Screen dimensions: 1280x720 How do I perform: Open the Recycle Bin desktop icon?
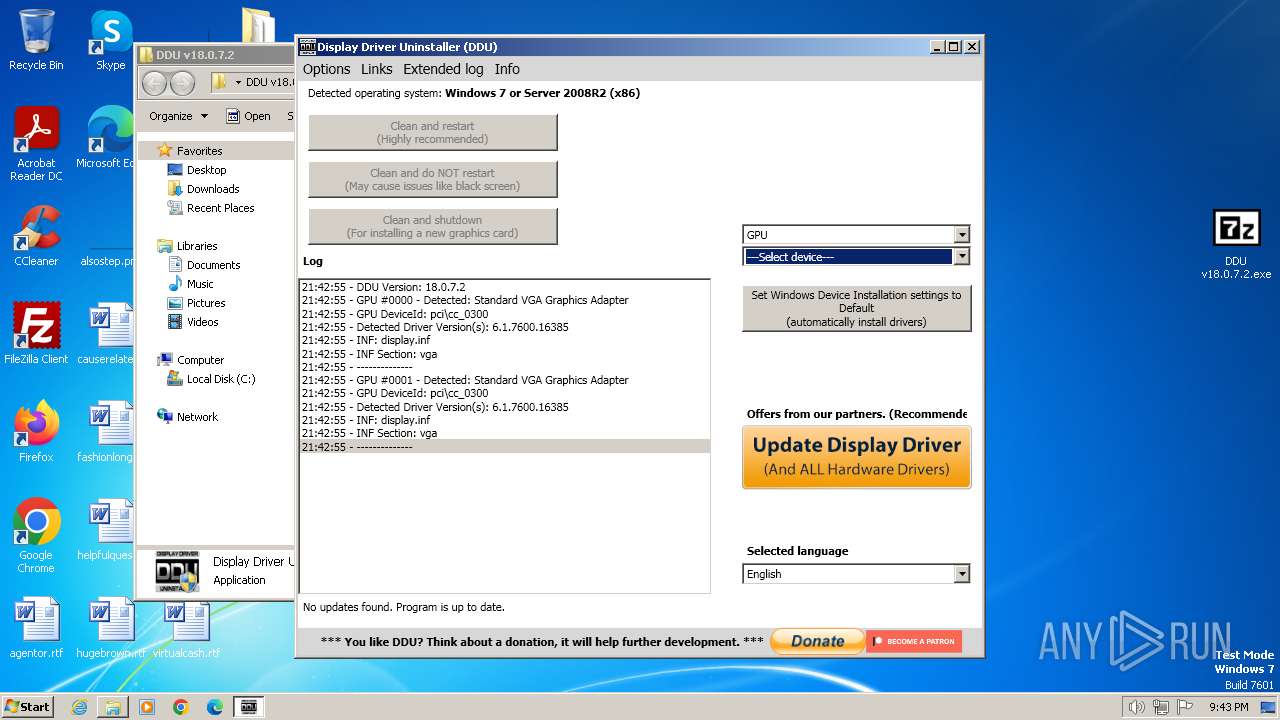(x=36, y=40)
